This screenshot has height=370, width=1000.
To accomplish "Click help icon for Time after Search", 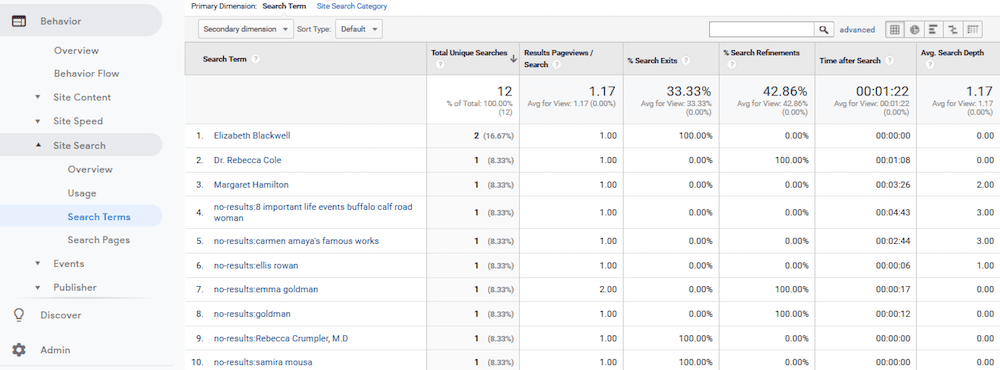I will click(890, 61).
